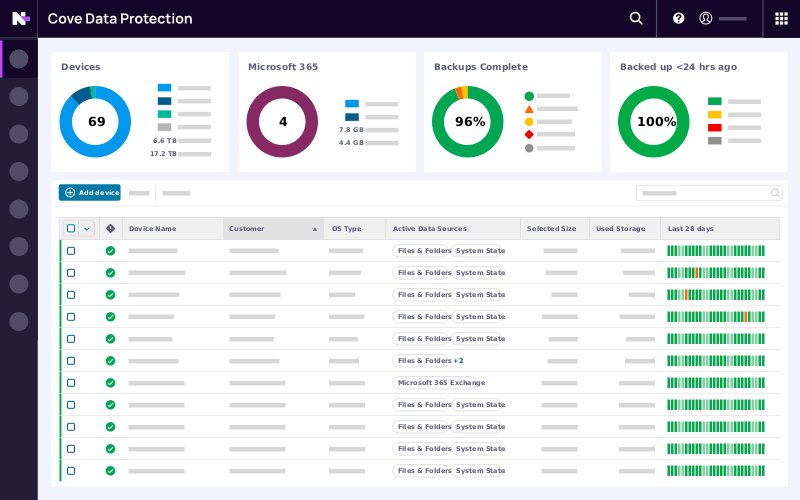Click the 28-day history bar in Microsoft 365 Exchange row
The width and height of the screenshot is (800, 500).
click(x=716, y=383)
